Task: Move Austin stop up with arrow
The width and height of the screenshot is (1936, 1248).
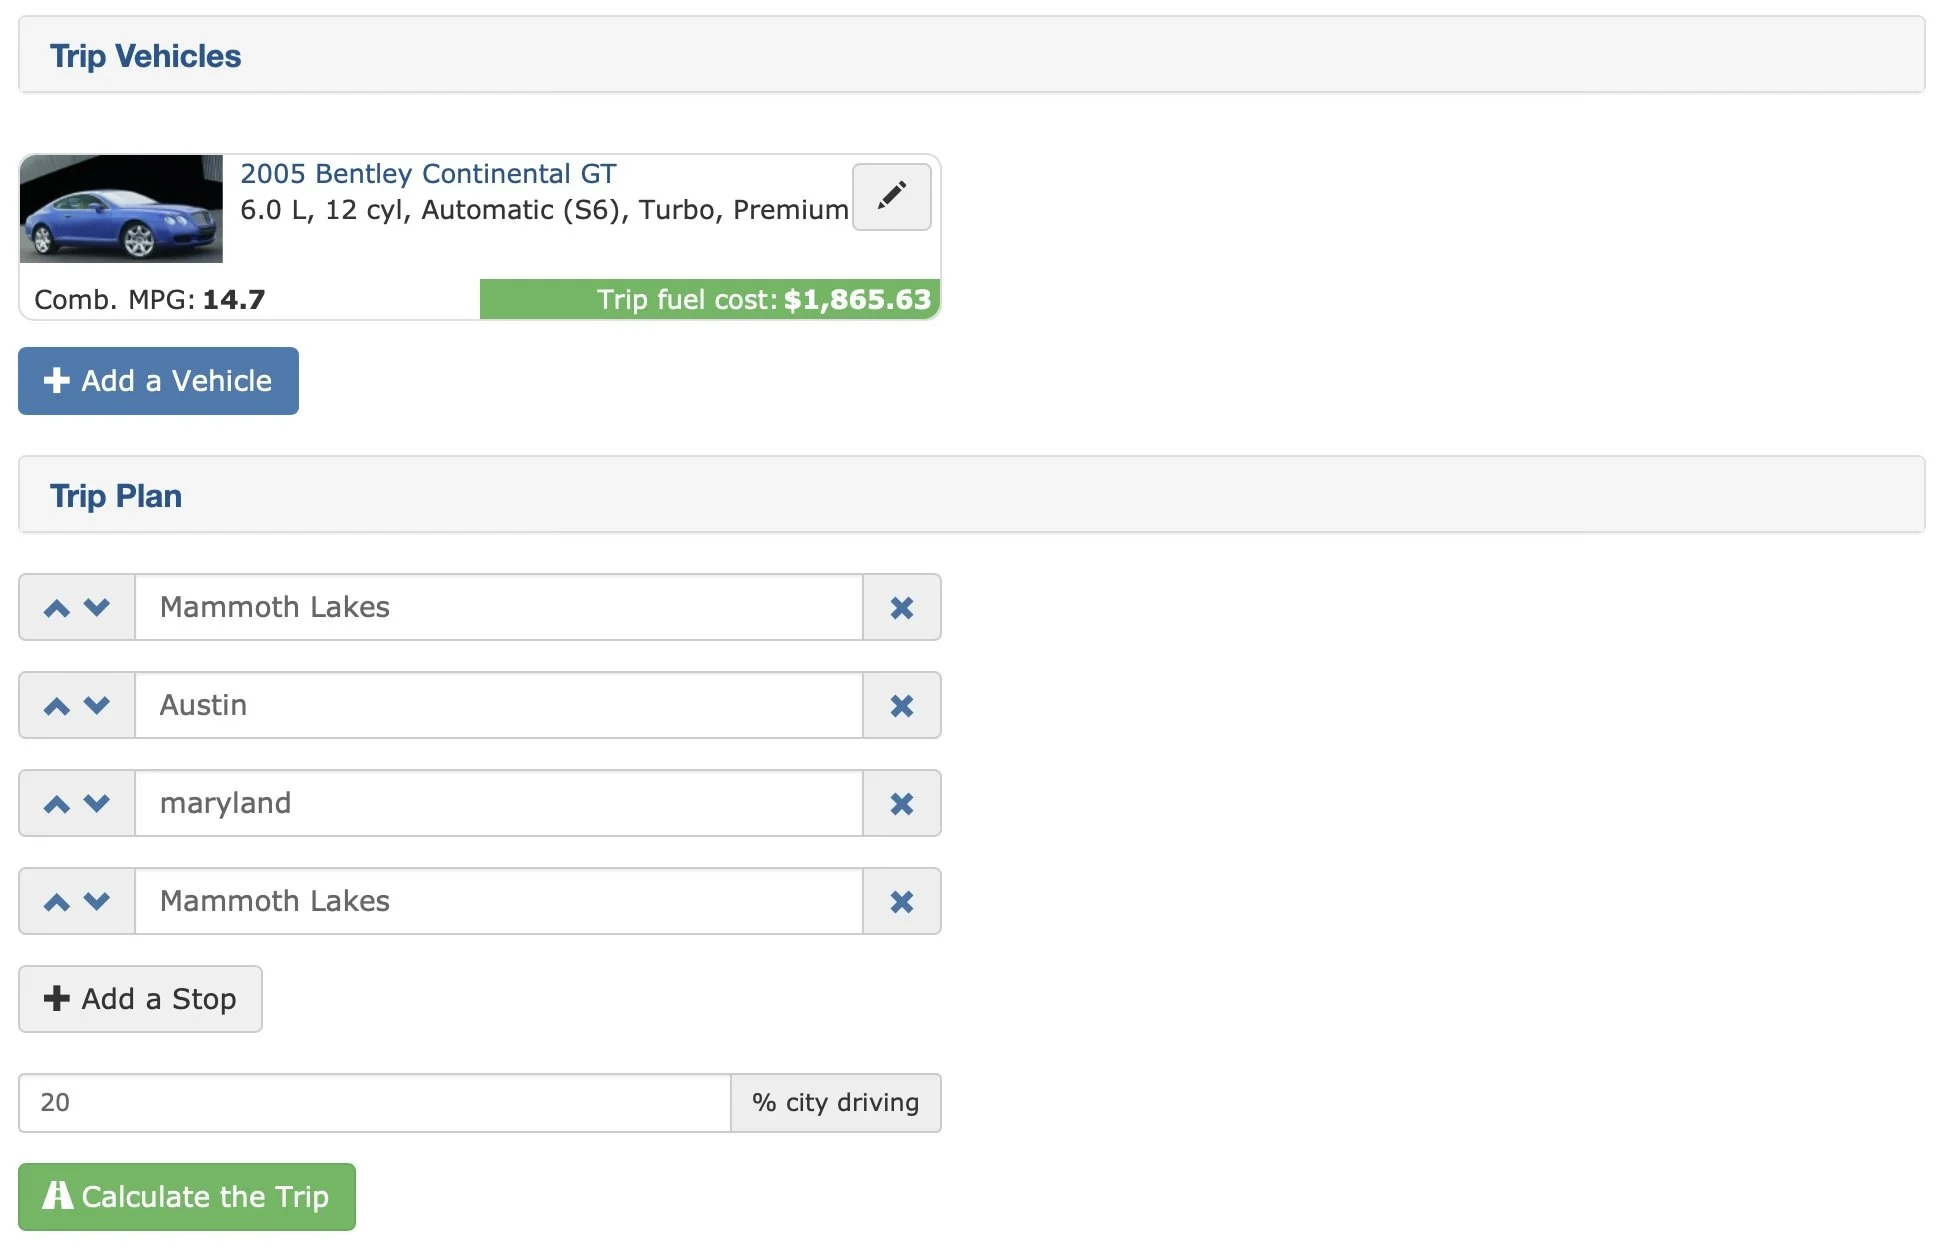Action: coord(57,705)
